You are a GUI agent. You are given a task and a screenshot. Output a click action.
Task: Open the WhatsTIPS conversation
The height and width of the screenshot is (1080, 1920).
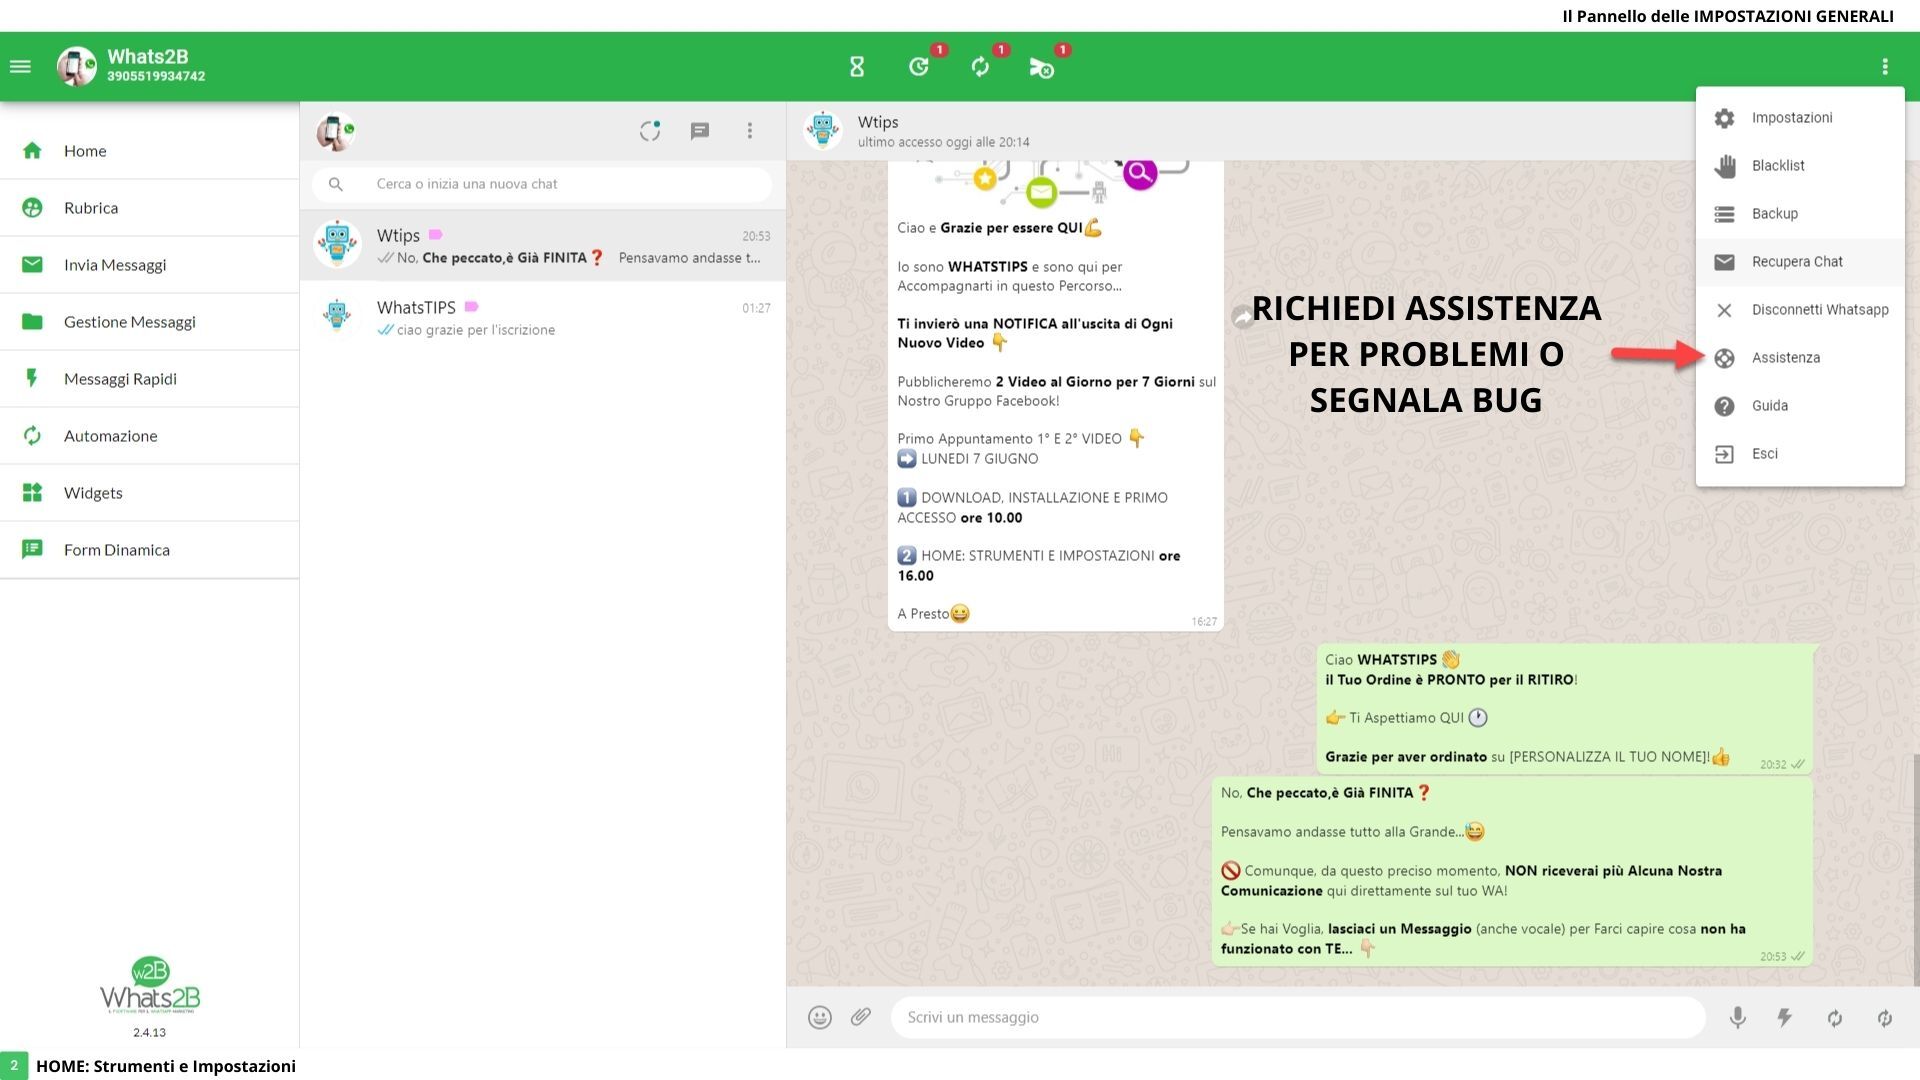543,318
